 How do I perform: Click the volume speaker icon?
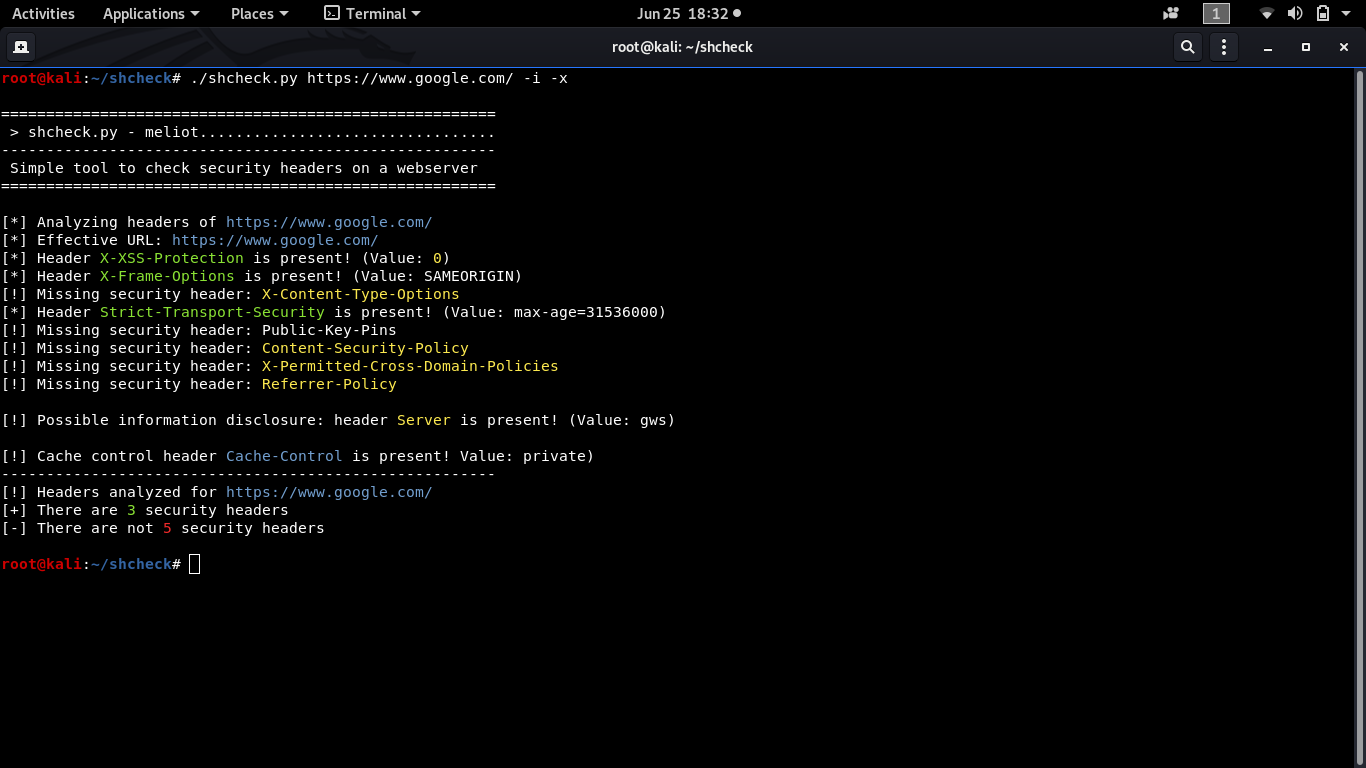point(1295,14)
